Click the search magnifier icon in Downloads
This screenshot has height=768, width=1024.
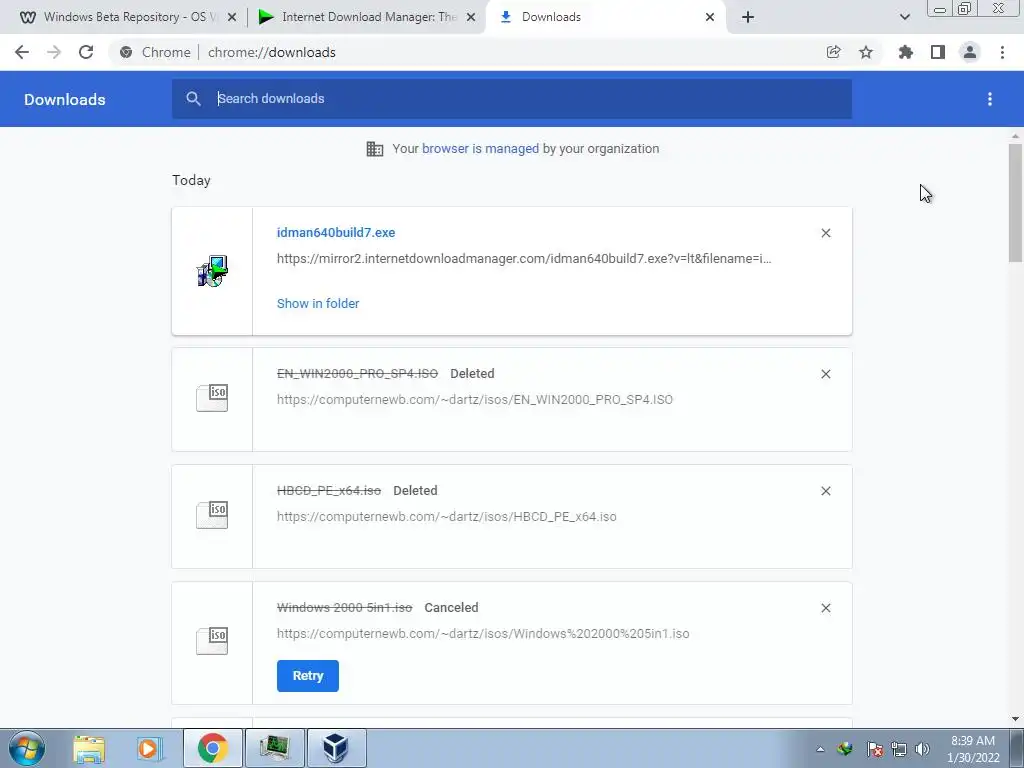point(193,99)
